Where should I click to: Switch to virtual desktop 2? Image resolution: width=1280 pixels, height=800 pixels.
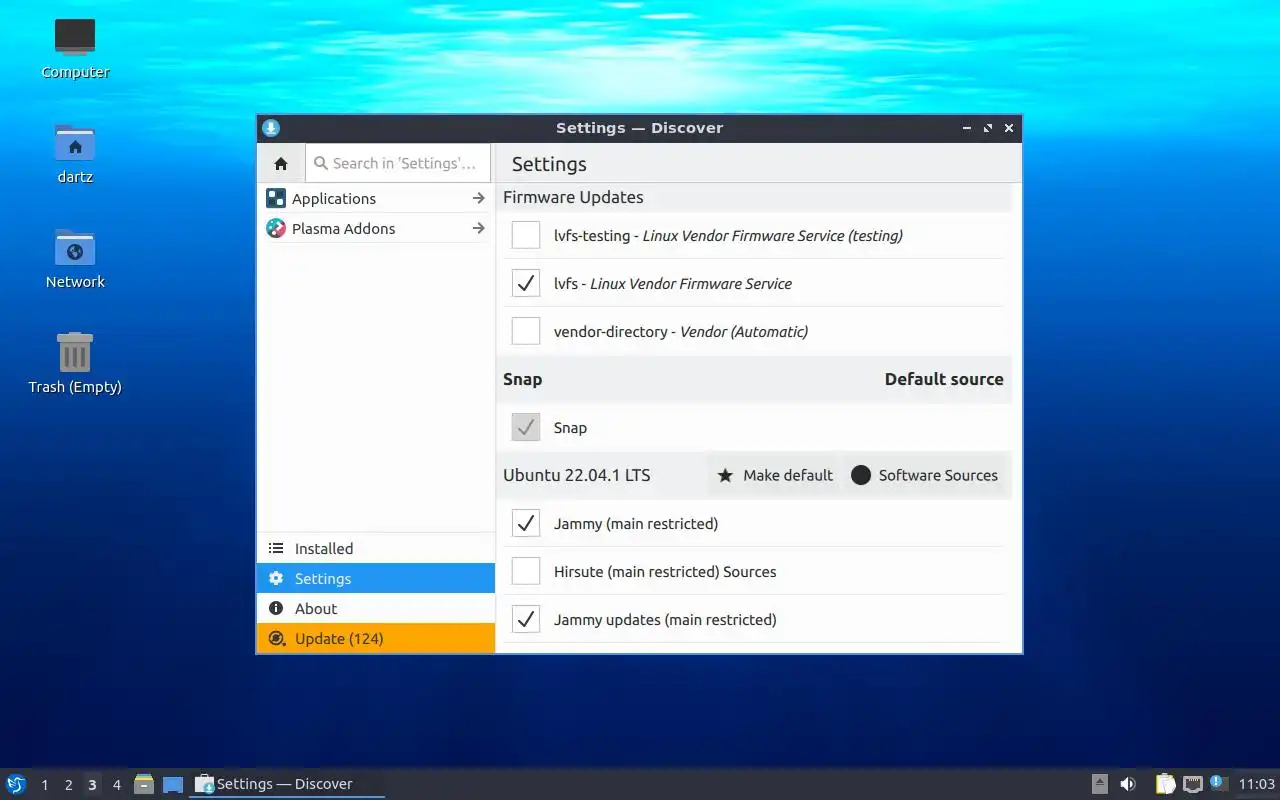click(69, 785)
